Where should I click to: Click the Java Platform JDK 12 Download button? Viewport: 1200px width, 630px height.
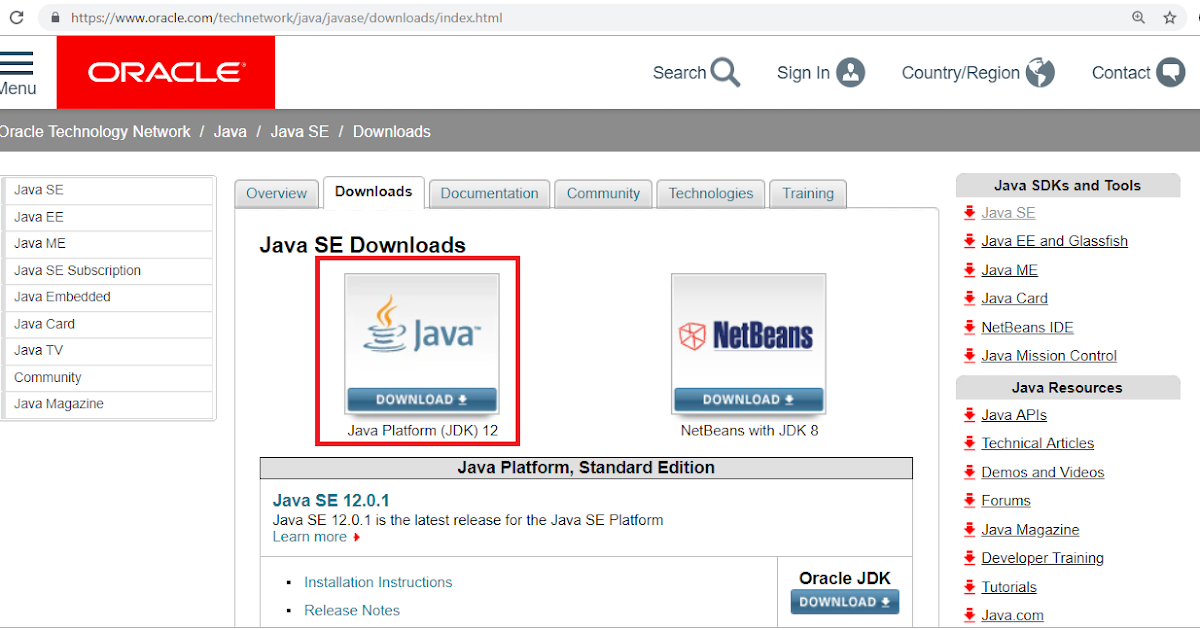tap(421, 399)
